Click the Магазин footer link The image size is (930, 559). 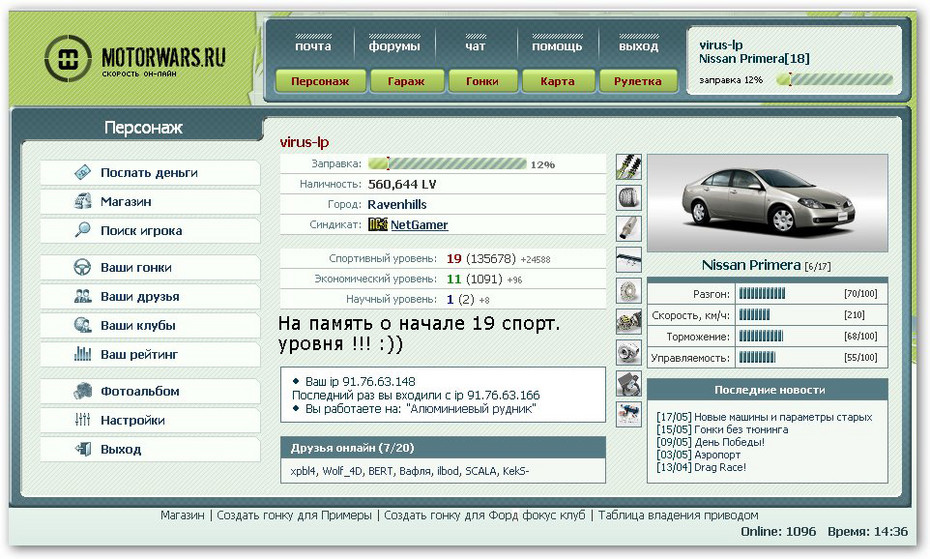pyautogui.click(x=182, y=515)
